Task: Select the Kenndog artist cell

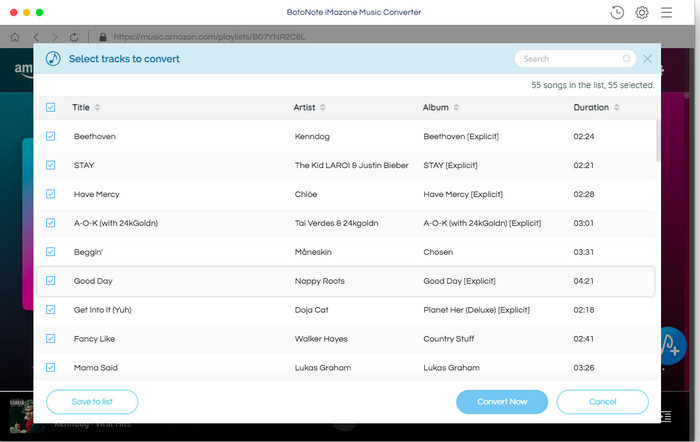Action: click(312, 136)
